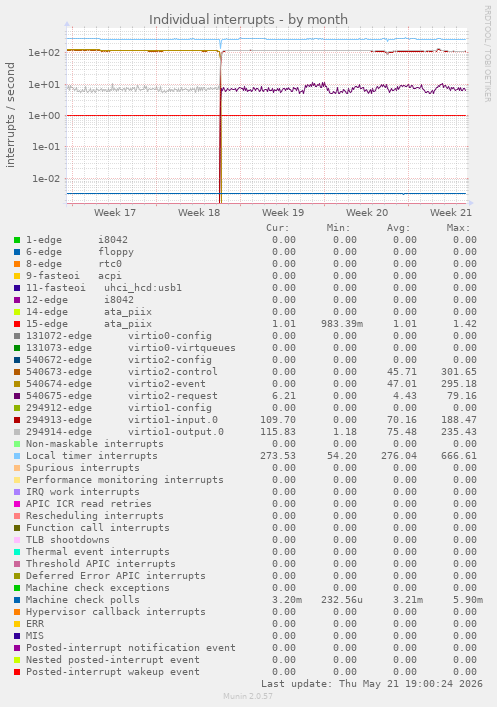Click the red 15-edge ata_piix legend swatch
Viewport: 497px width, 707px height.
(x=17, y=324)
